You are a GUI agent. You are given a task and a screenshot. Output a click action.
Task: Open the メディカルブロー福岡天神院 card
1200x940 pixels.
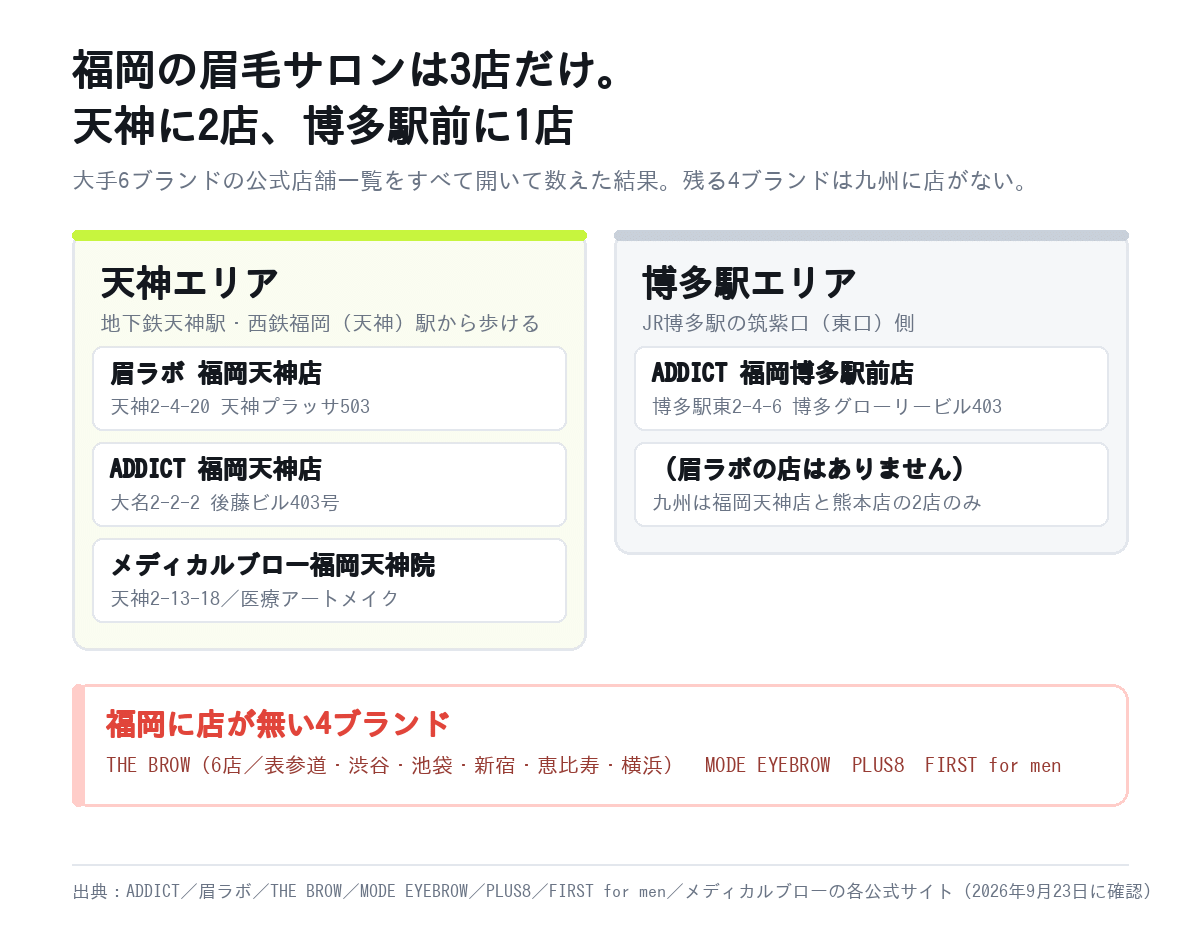pos(329,580)
